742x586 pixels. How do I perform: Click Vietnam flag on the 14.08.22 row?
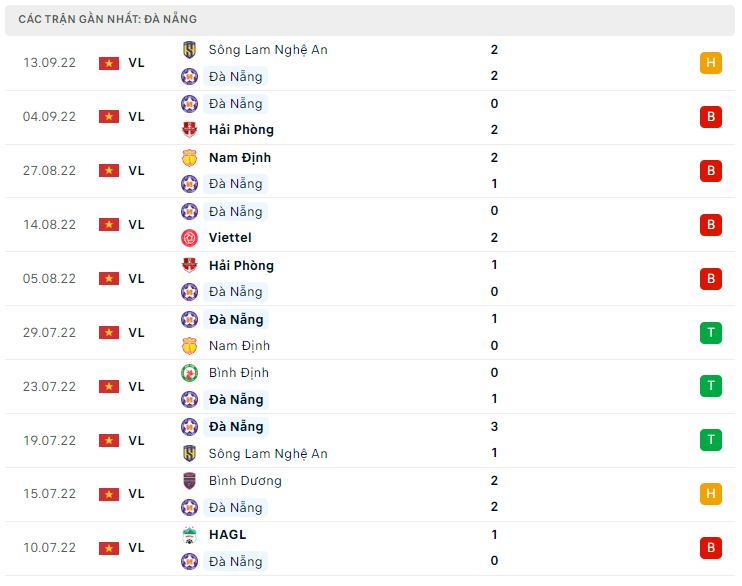(x=108, y=225)
